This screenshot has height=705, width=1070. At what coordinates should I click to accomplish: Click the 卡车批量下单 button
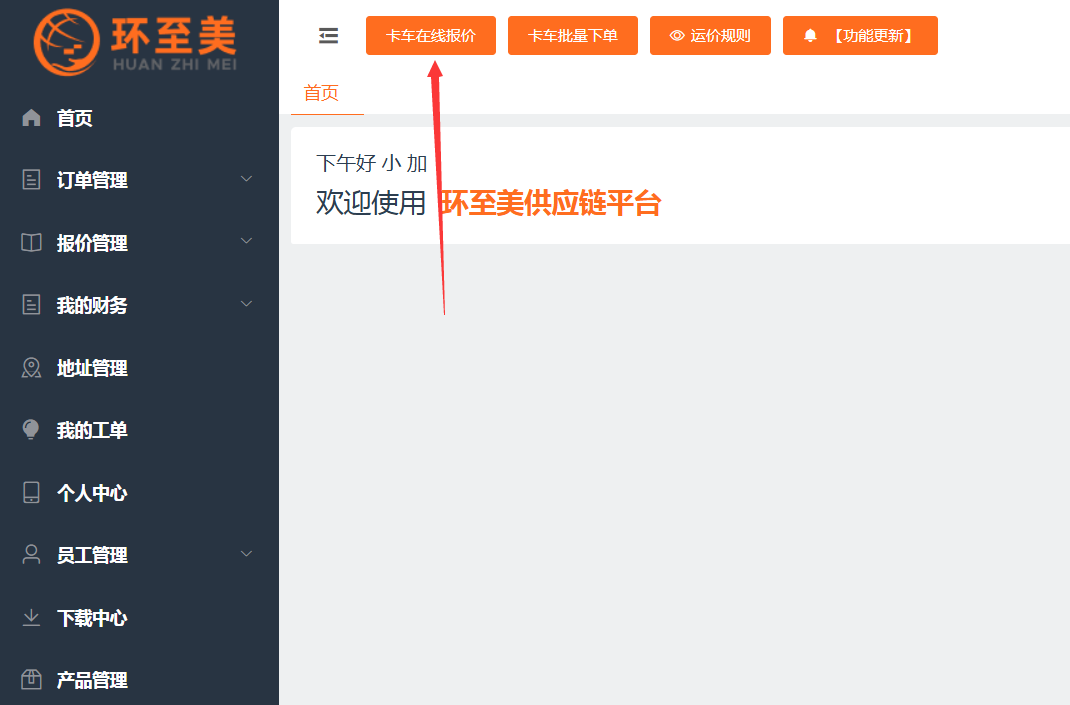coord(572,36)
